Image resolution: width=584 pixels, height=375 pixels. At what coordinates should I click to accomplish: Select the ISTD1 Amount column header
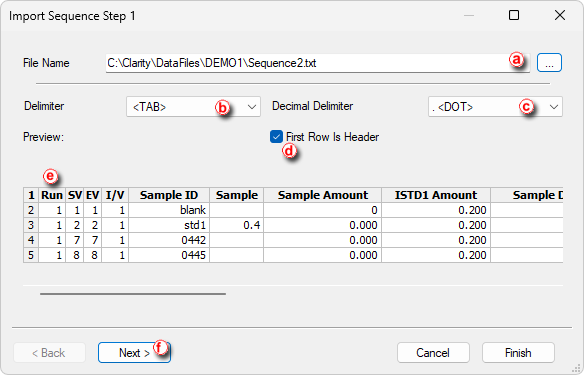point(436,195)
